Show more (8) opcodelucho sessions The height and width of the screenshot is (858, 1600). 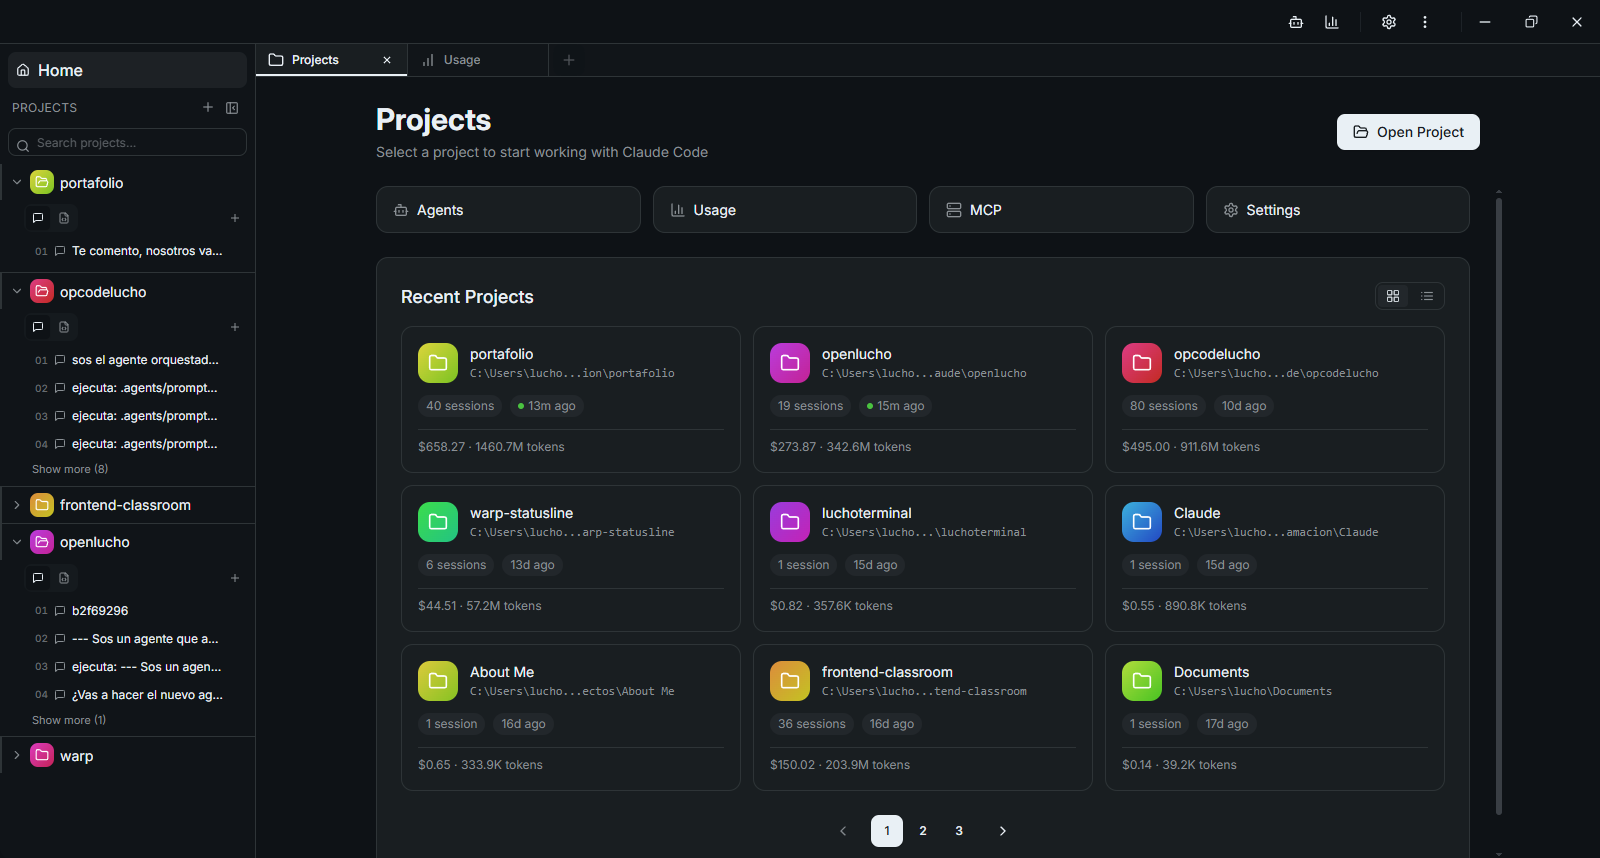tap(70, 469)
